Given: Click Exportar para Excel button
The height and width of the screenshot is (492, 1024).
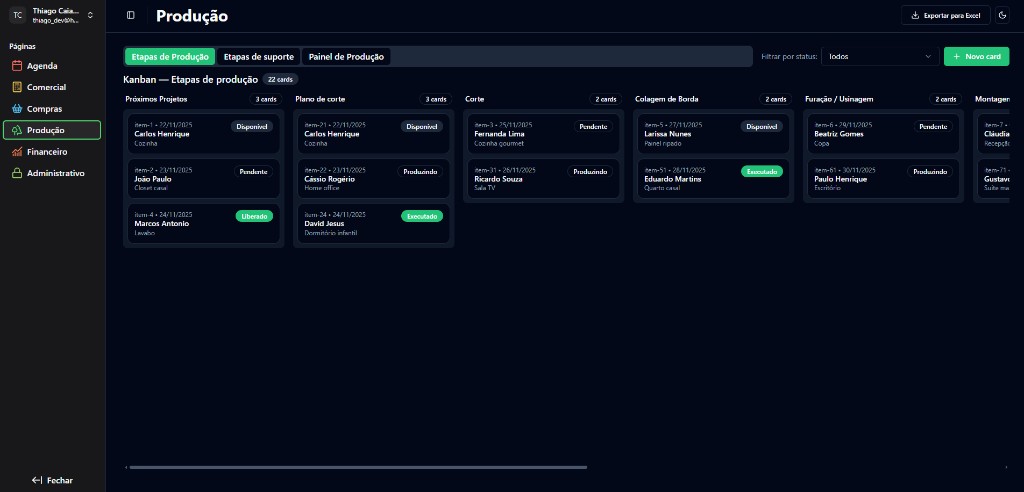Looking at the screenshot, I should coord(946,15).
